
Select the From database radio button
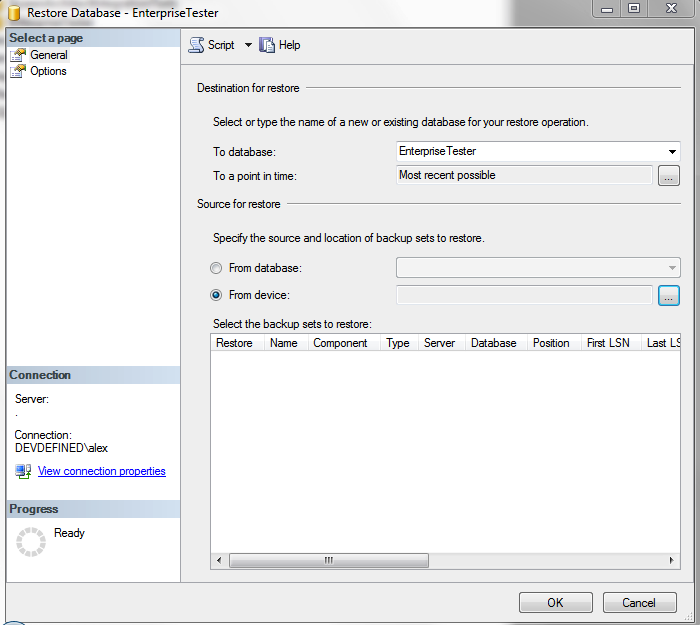[x=216, y=268]
